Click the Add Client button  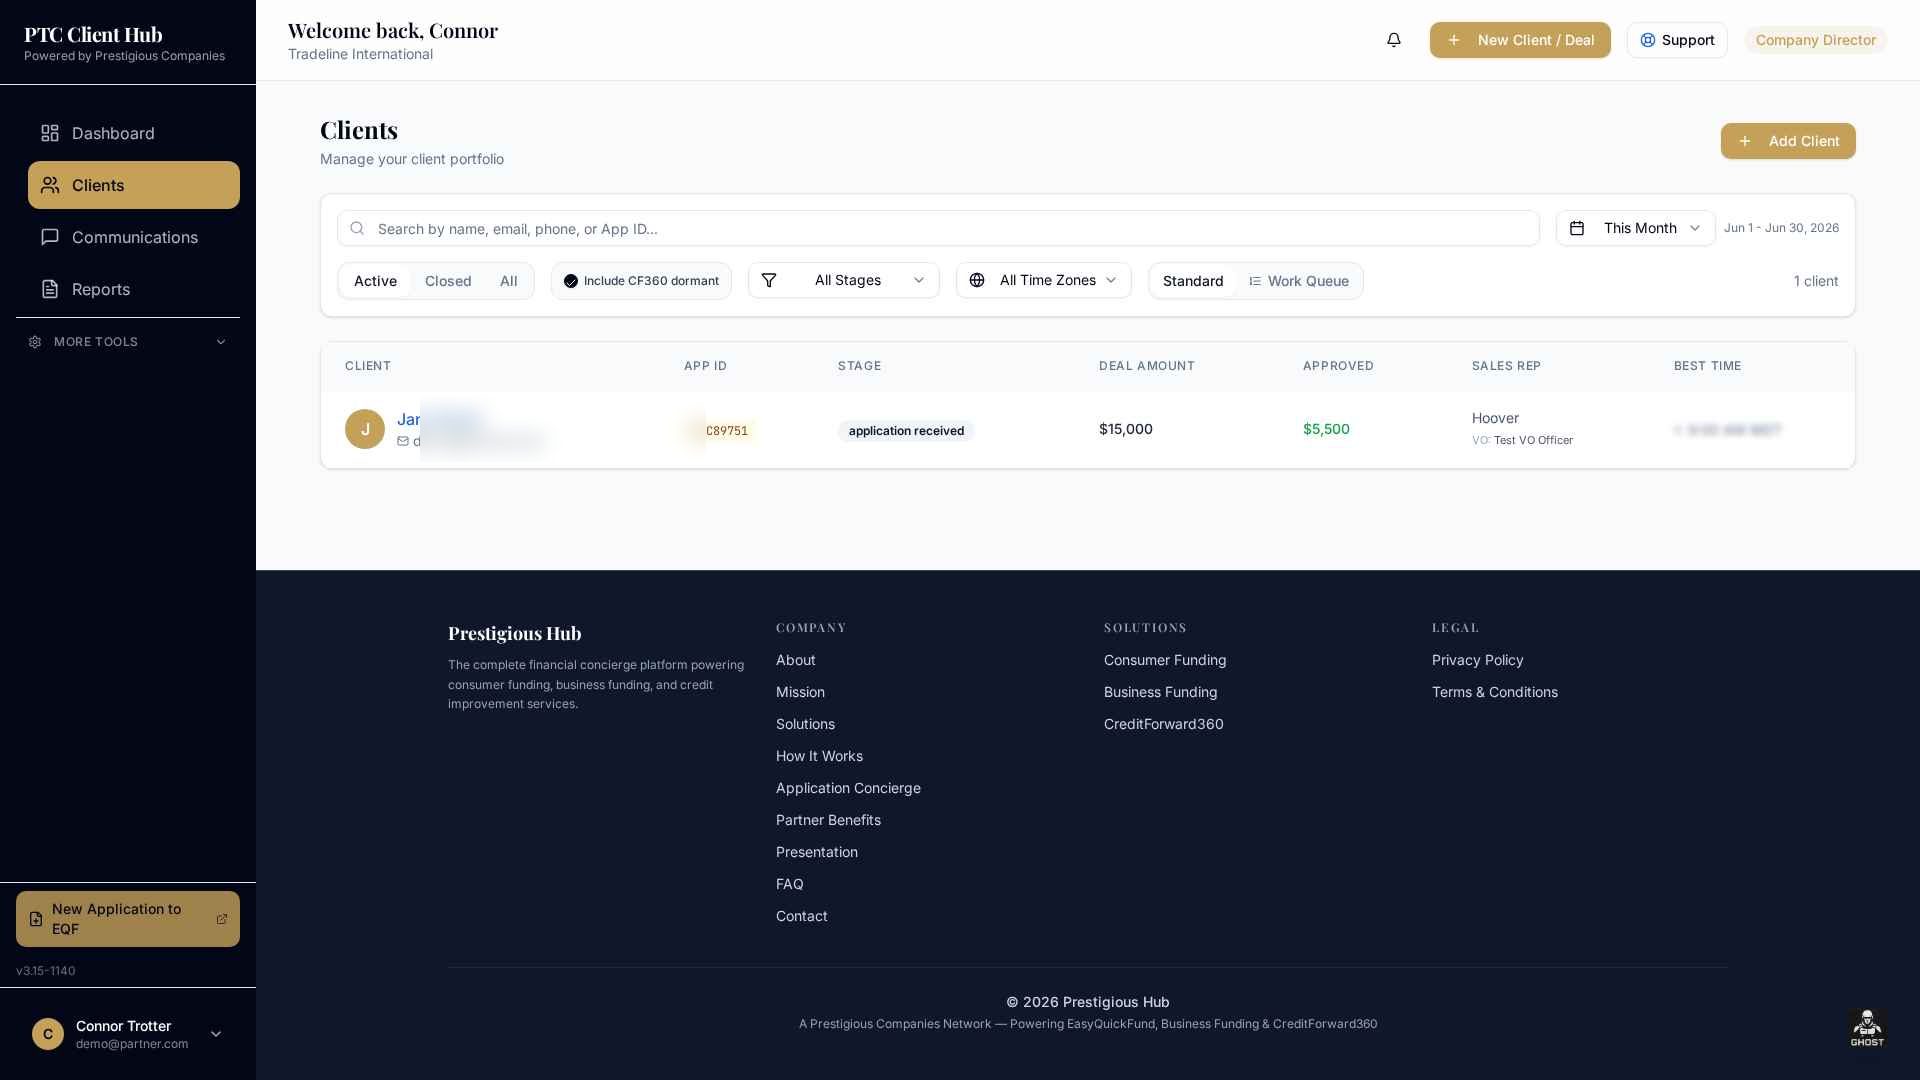coord(1788,141)
